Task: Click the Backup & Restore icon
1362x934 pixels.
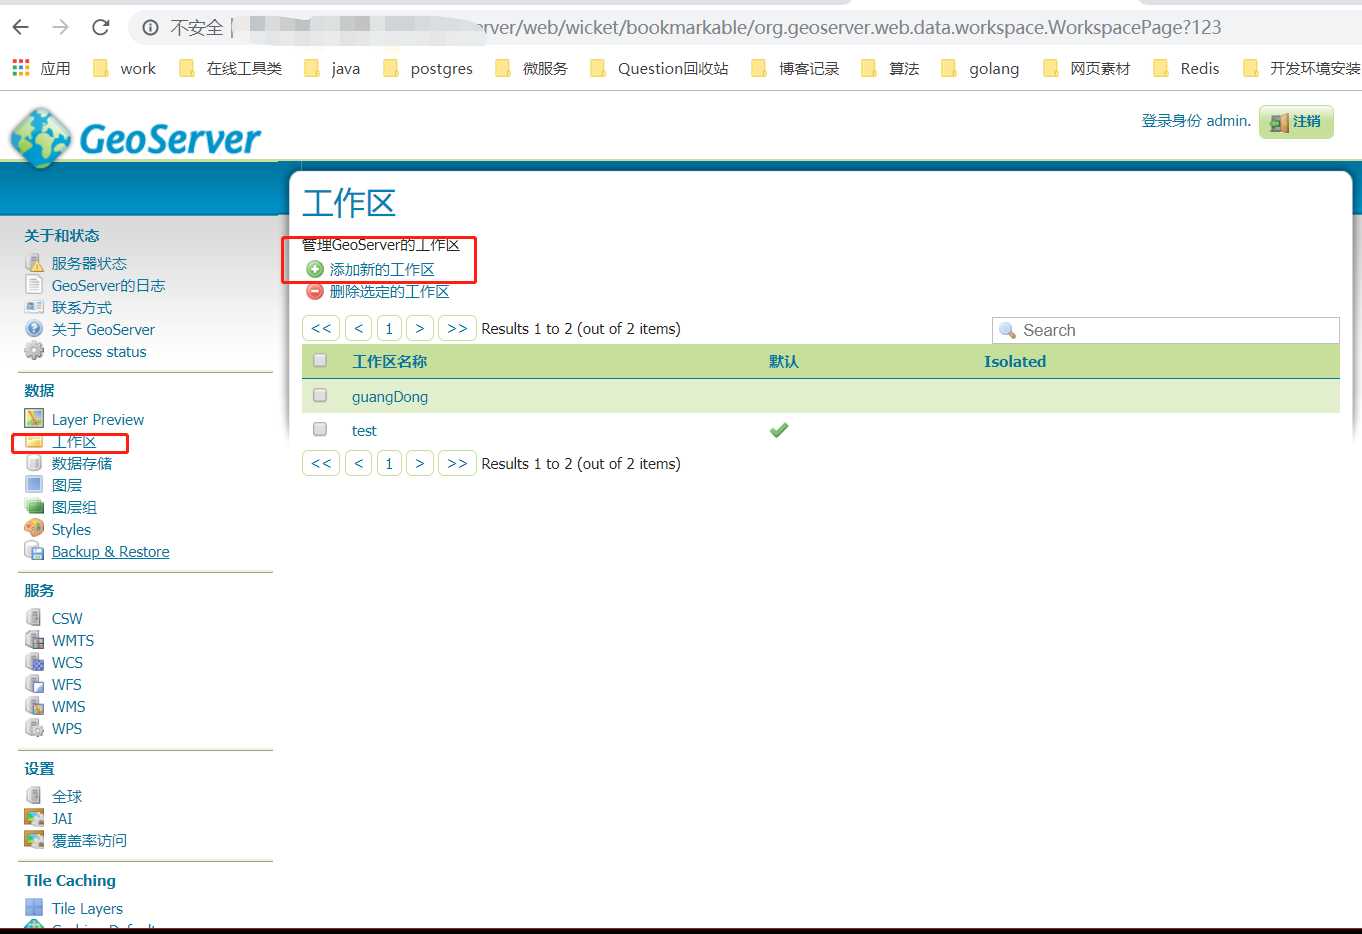Action: pyautogui.click(x=34, y=551)
